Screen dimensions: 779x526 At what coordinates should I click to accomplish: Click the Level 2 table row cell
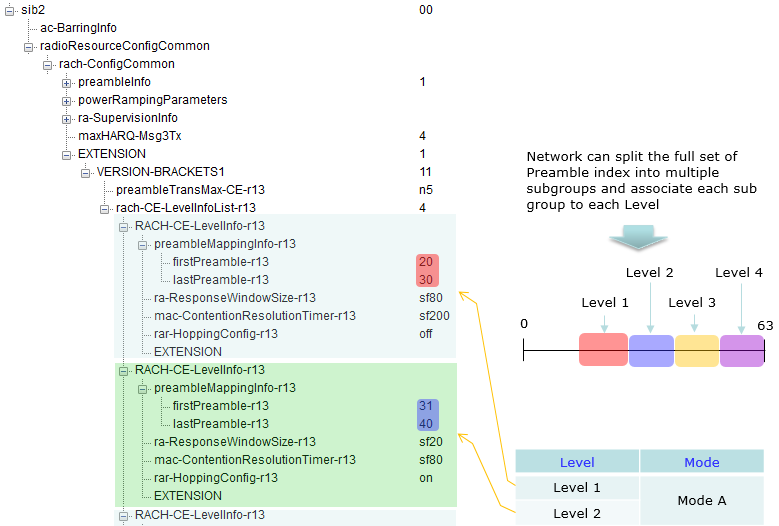(x=577, y=513)
